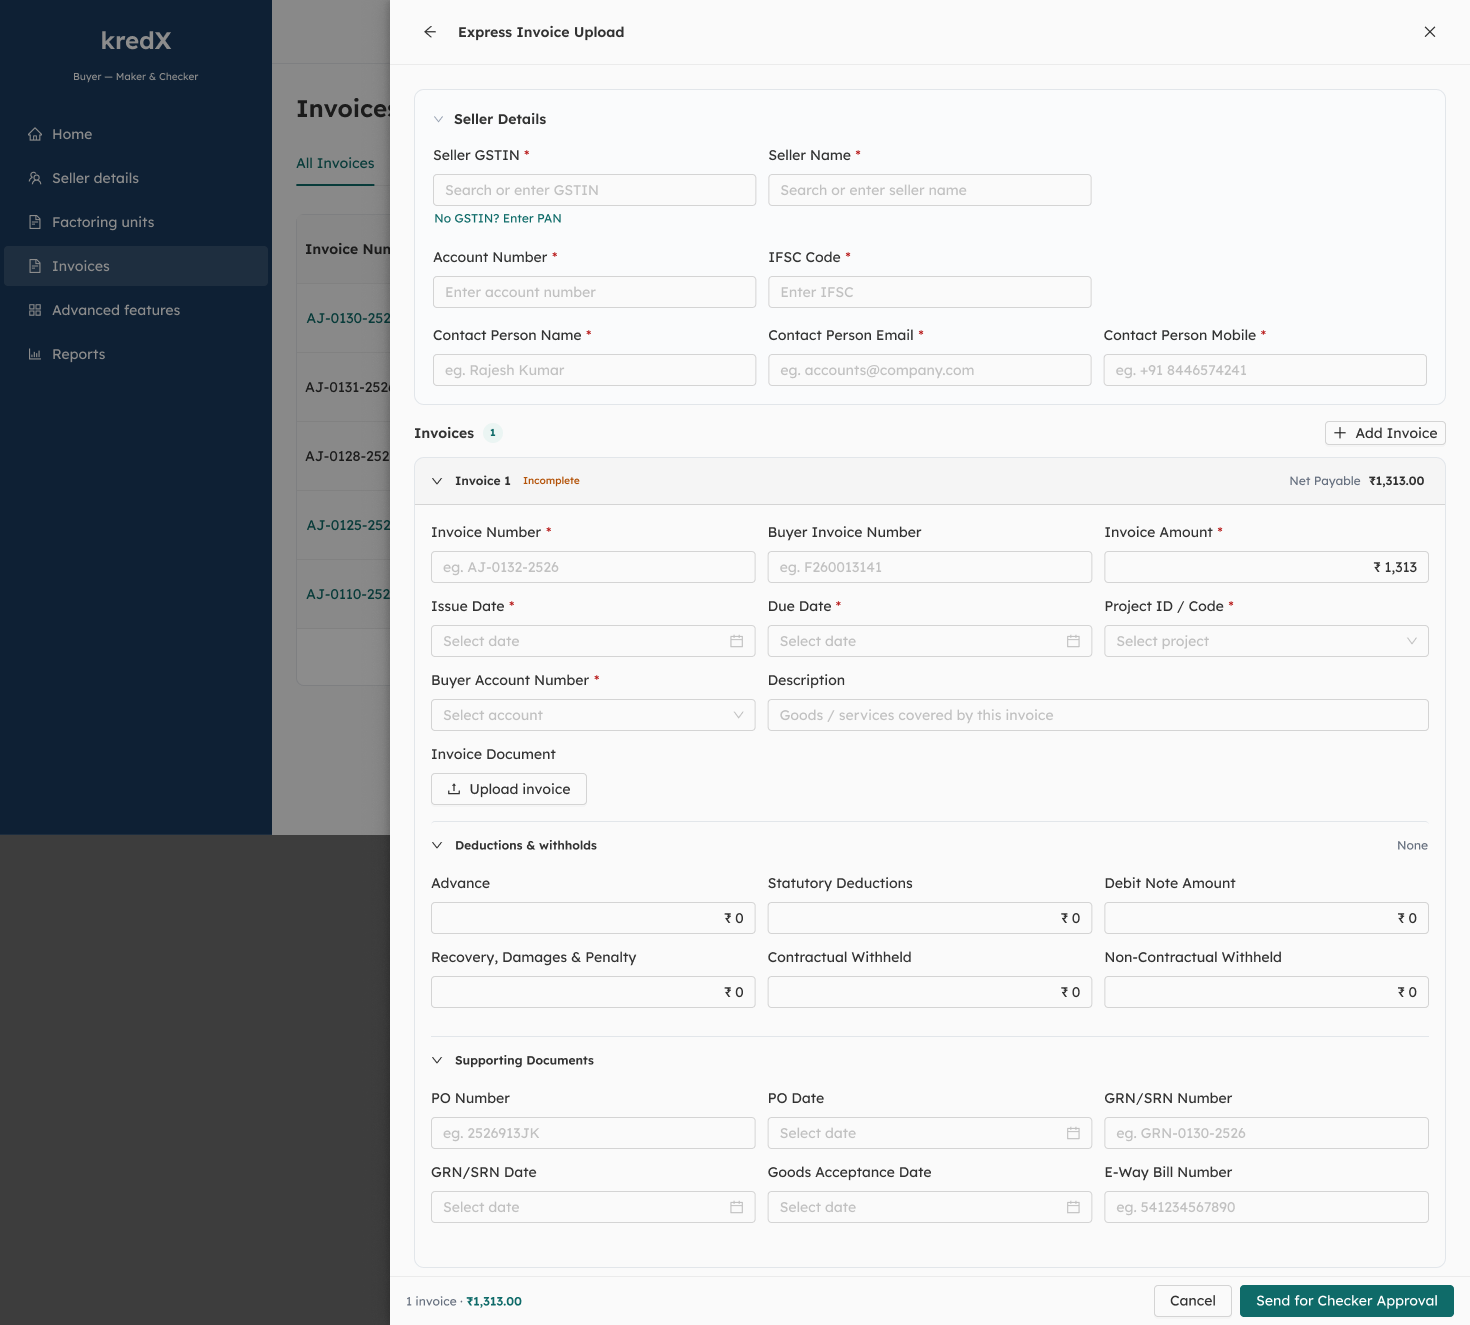Click the upload icon in Upload invoice
1470x1325 pixels.
click(454, 789)
